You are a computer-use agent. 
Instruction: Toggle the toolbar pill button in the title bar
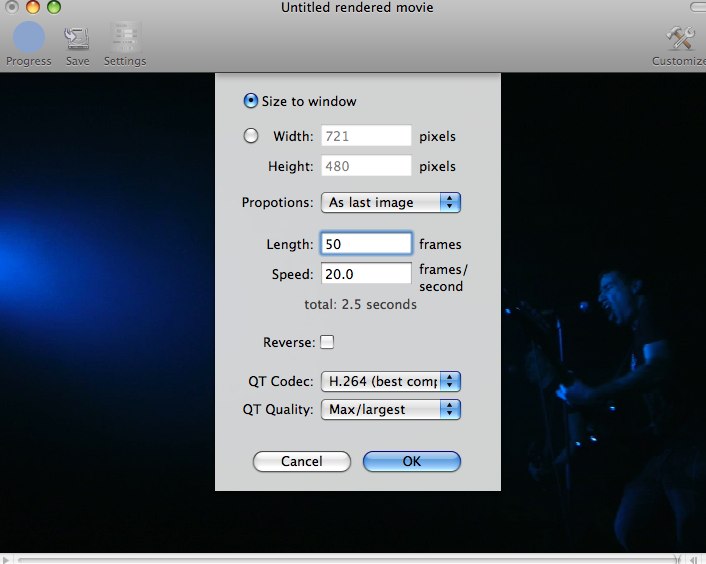pyautogui.click(x=697, y=7)
